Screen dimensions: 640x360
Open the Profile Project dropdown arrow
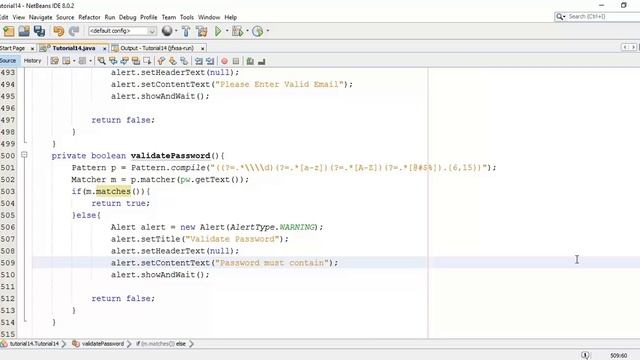(x=268, y=31)
